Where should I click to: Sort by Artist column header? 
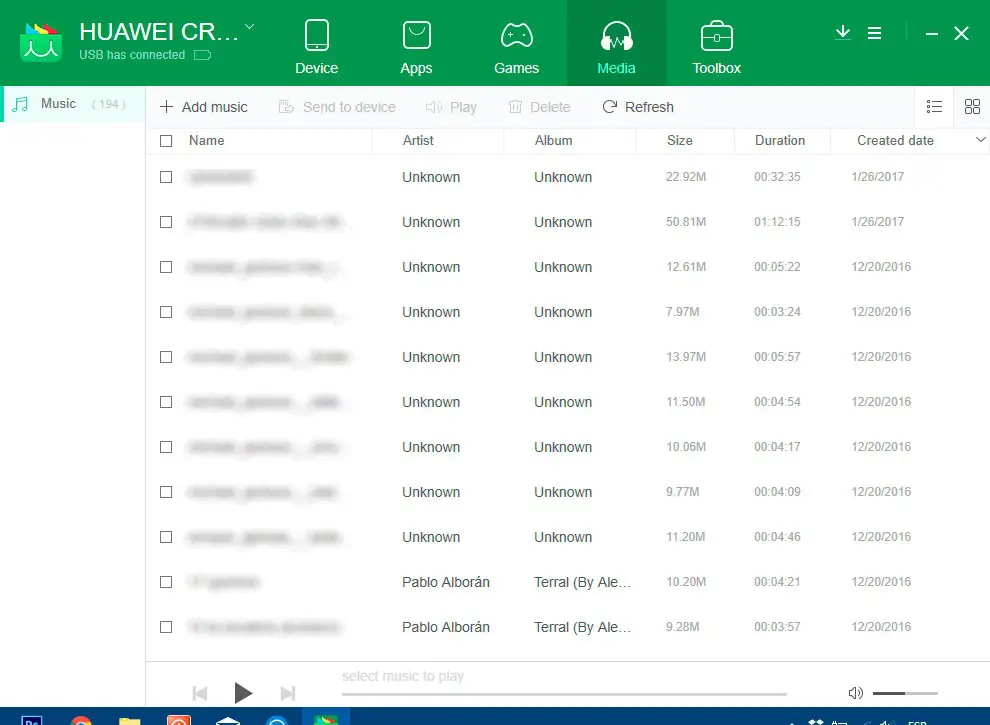[x=418, y=140]
